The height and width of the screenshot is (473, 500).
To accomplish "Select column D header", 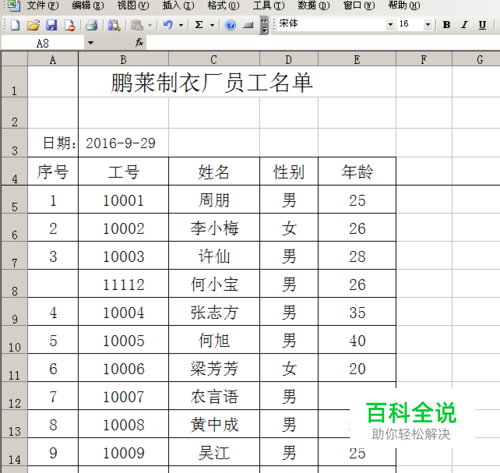I will [x=289, y=59].
